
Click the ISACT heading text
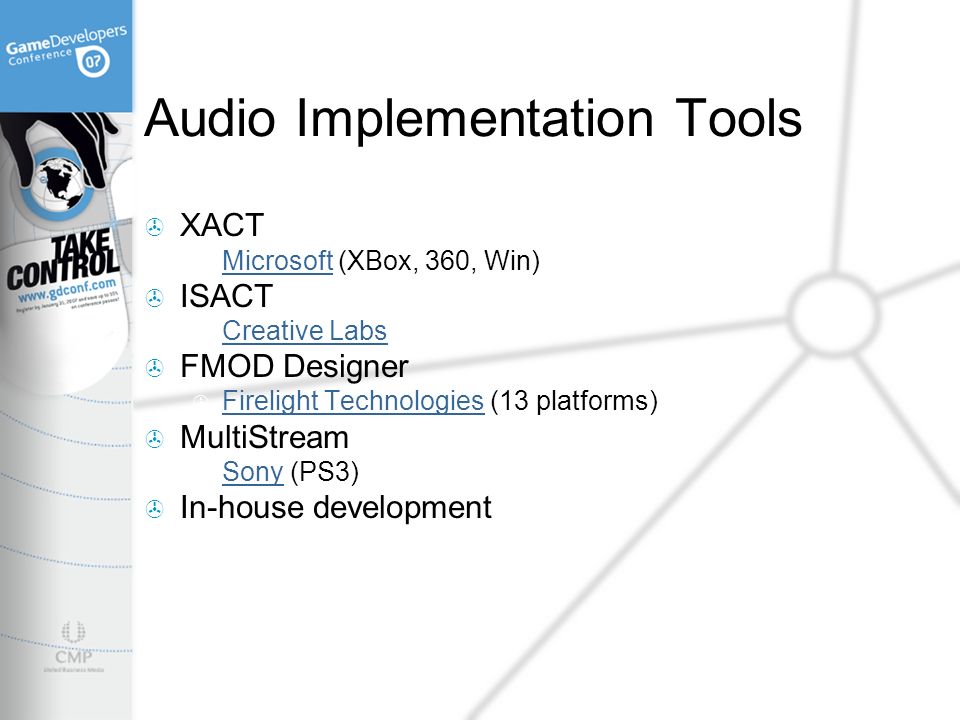(227, 296)
